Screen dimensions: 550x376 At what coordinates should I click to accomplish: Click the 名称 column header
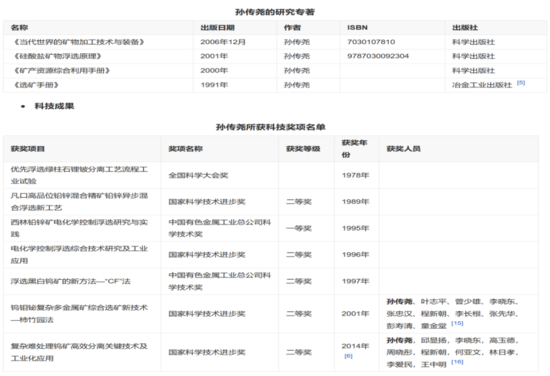[x=19, y=27]
